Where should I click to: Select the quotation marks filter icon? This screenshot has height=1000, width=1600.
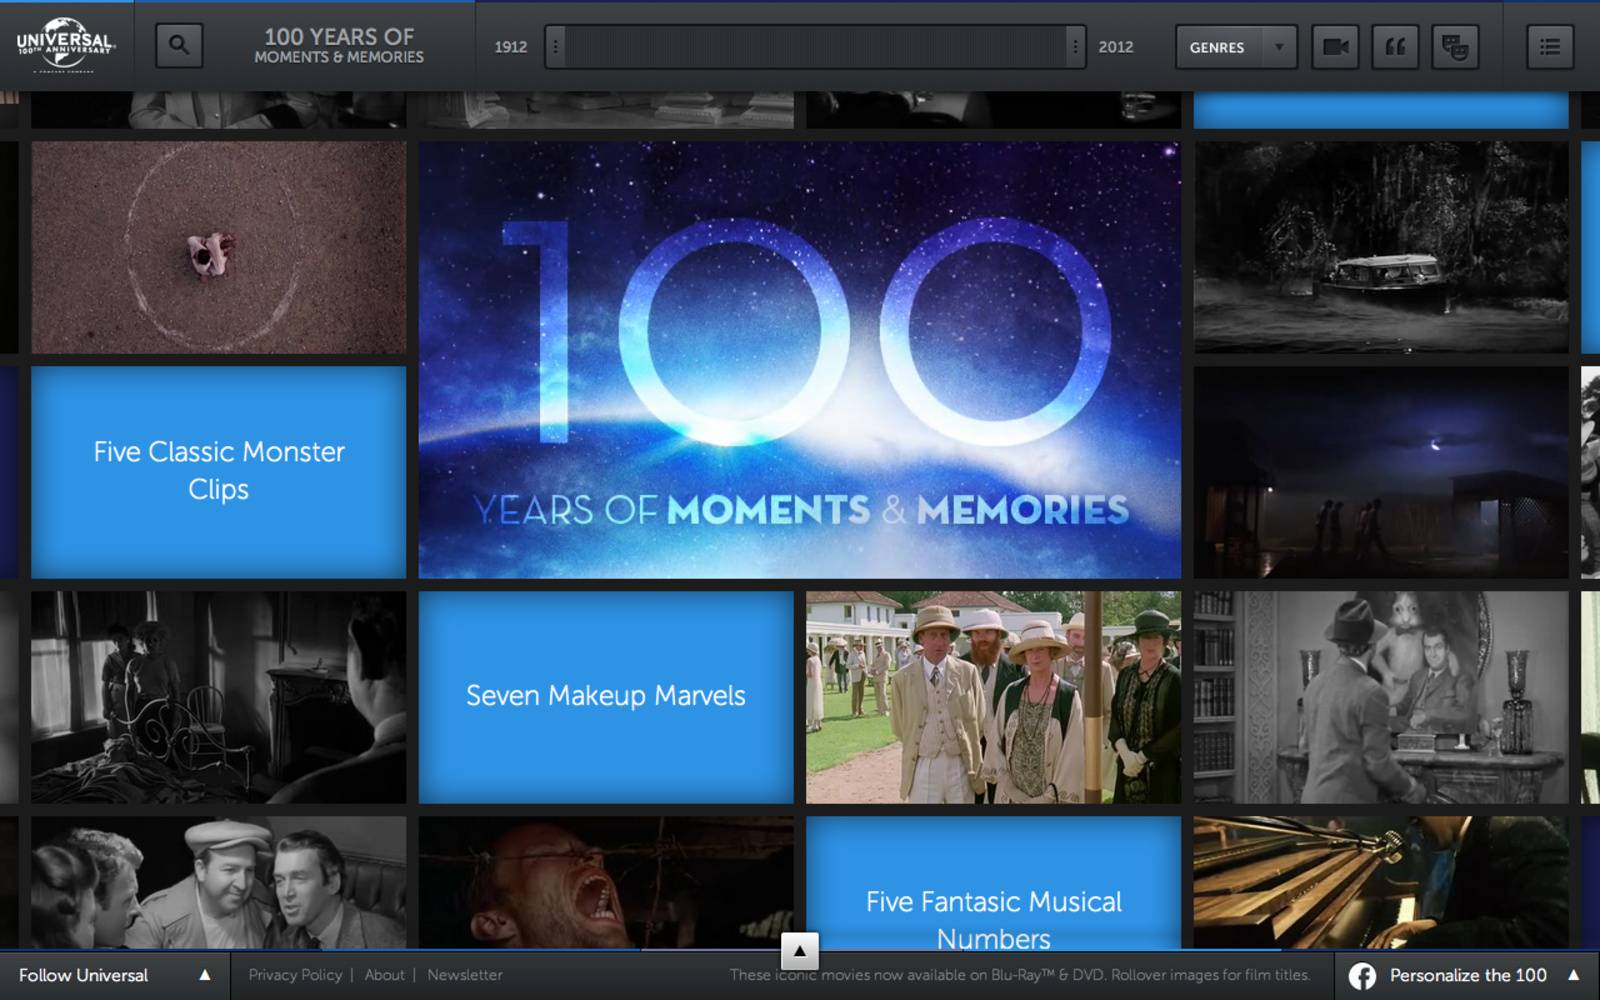[x=1397, y=45]
